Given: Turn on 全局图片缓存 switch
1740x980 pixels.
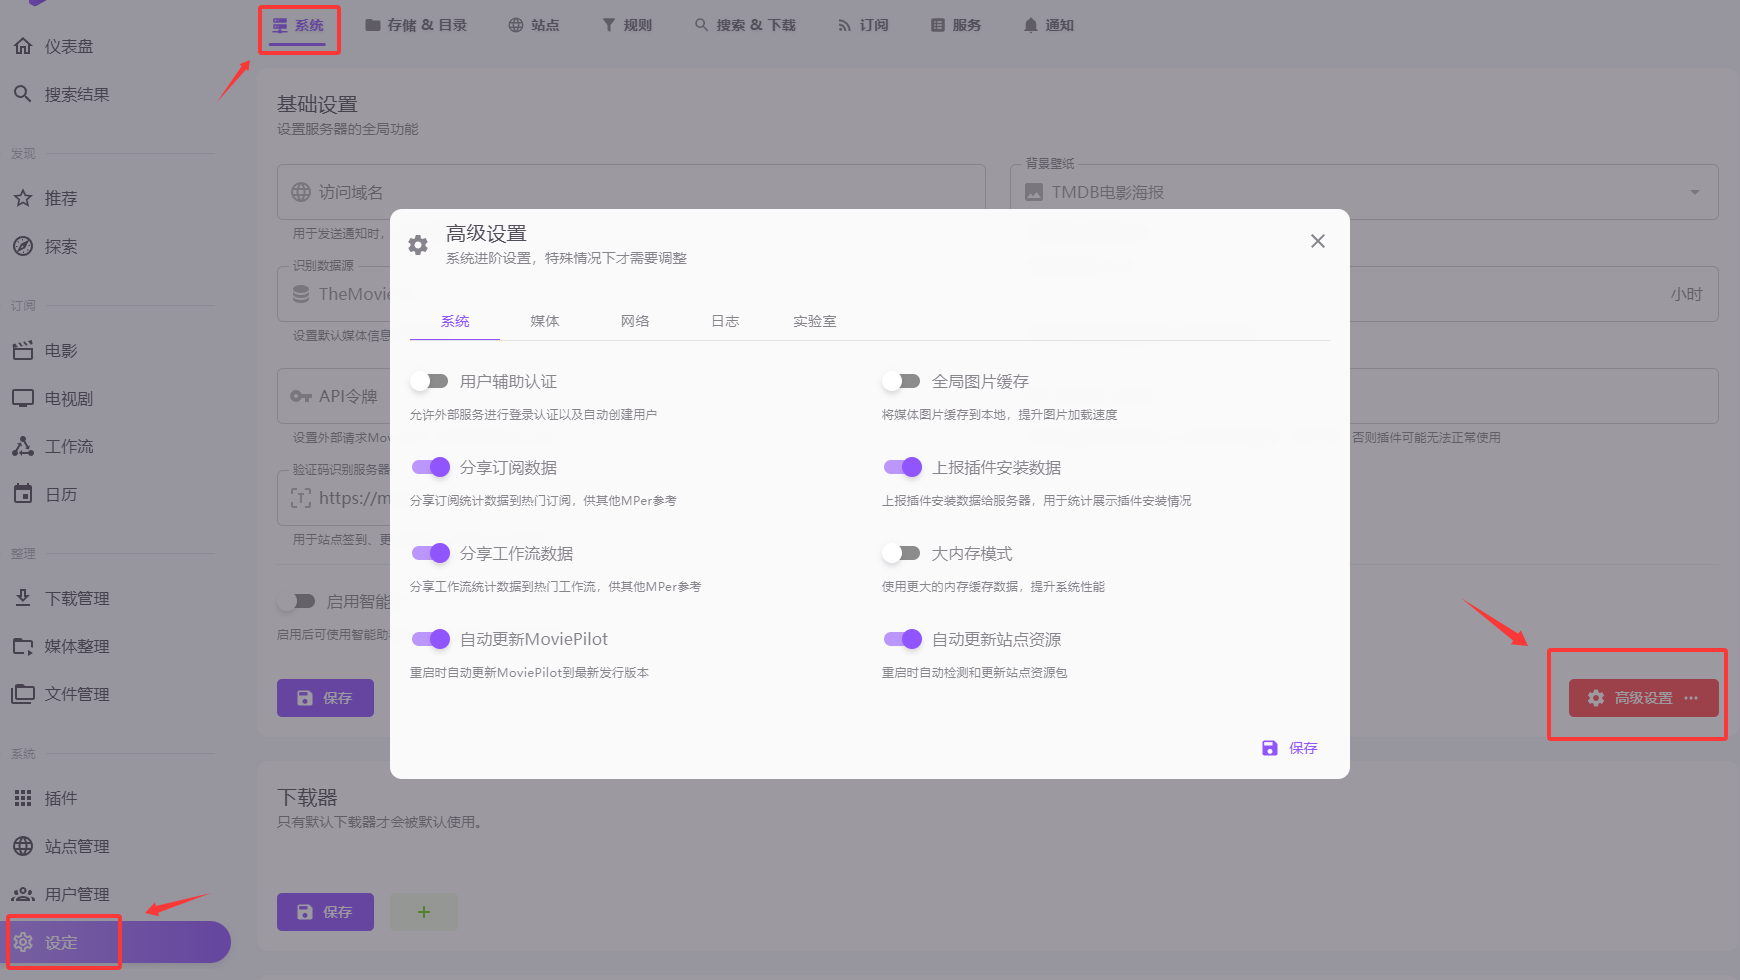Looking at the screenshot, I should [902, 381].
